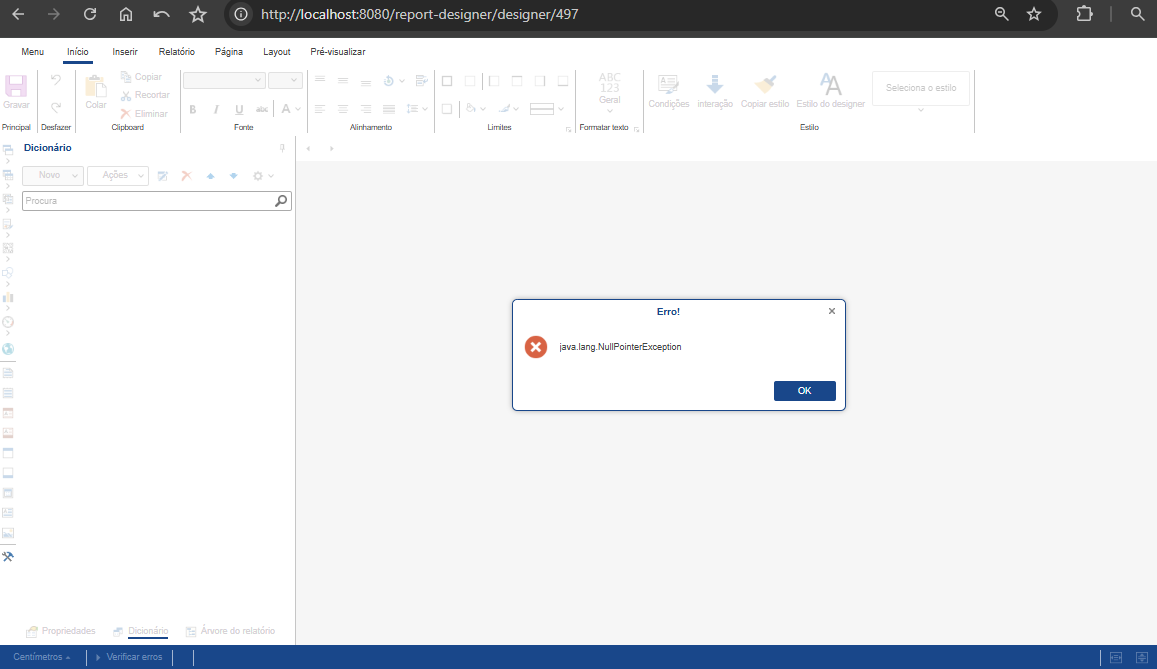The image size is (1157, 669).
Task: Switch to Árvore do relatório panel tab
Action: 230,631
